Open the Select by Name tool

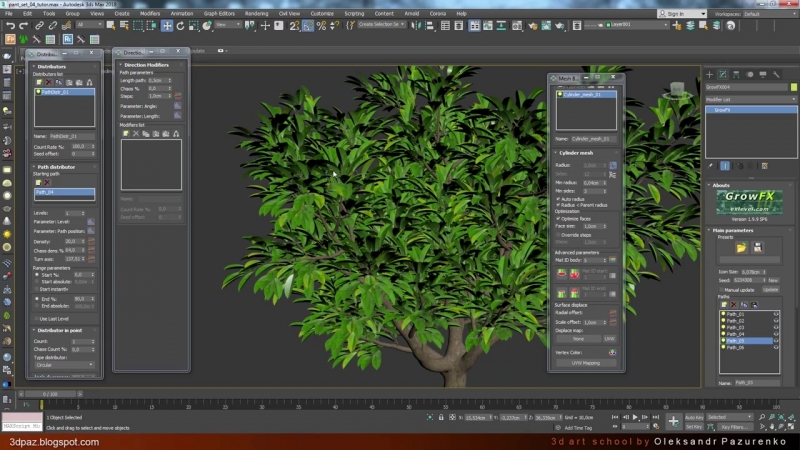[x=124, y=25]
